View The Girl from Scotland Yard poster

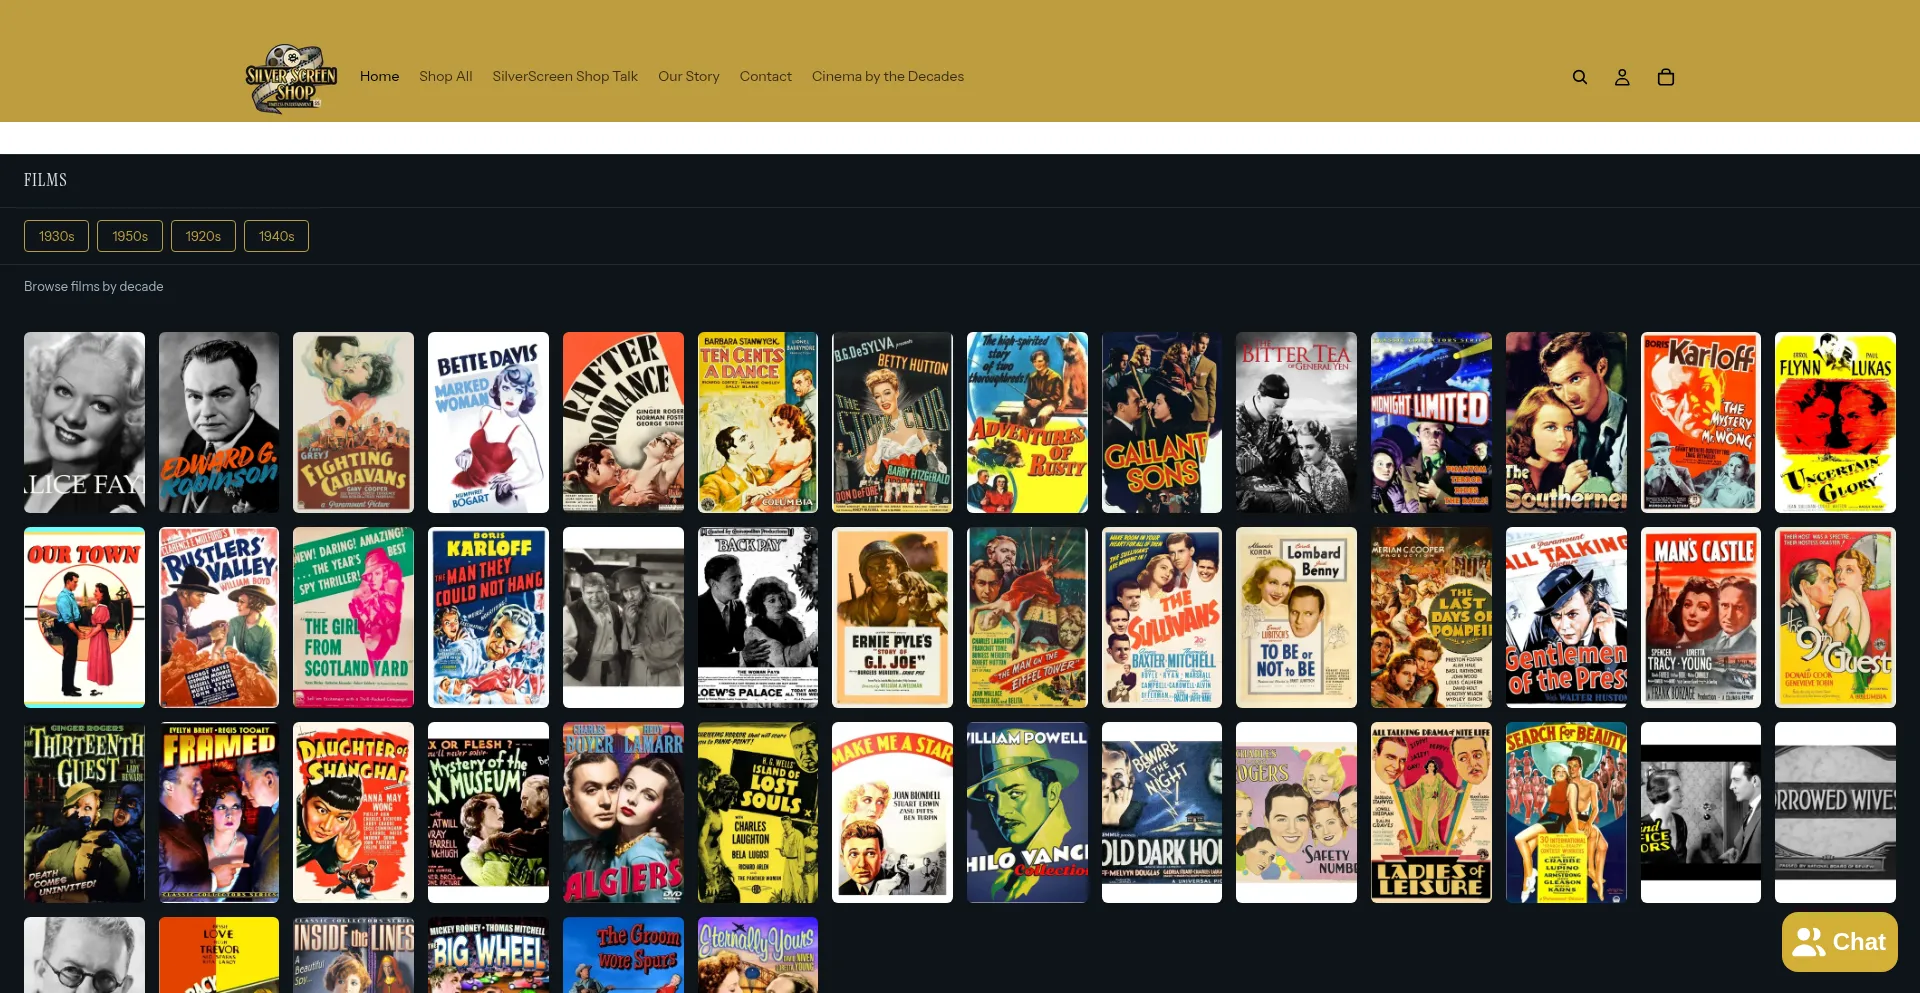click(353, 617)
